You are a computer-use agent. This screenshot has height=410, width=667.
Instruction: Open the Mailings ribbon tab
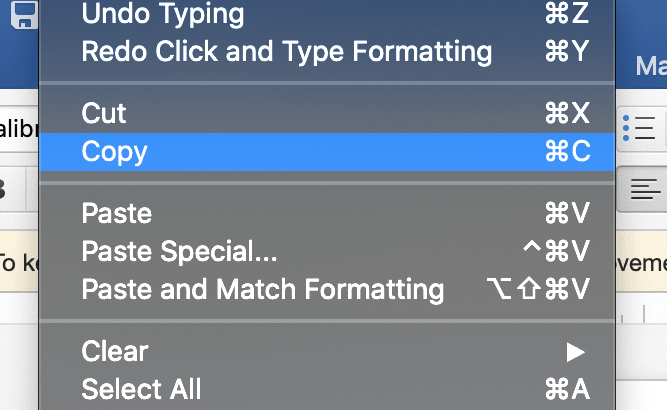point(651,66)
